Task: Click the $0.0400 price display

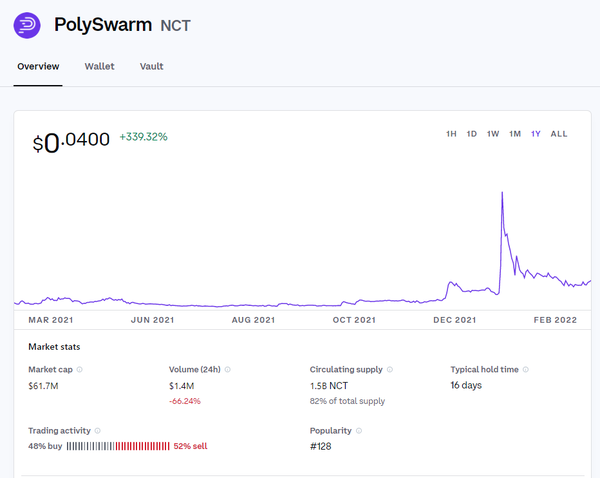Action: click(x=71, y=142)
